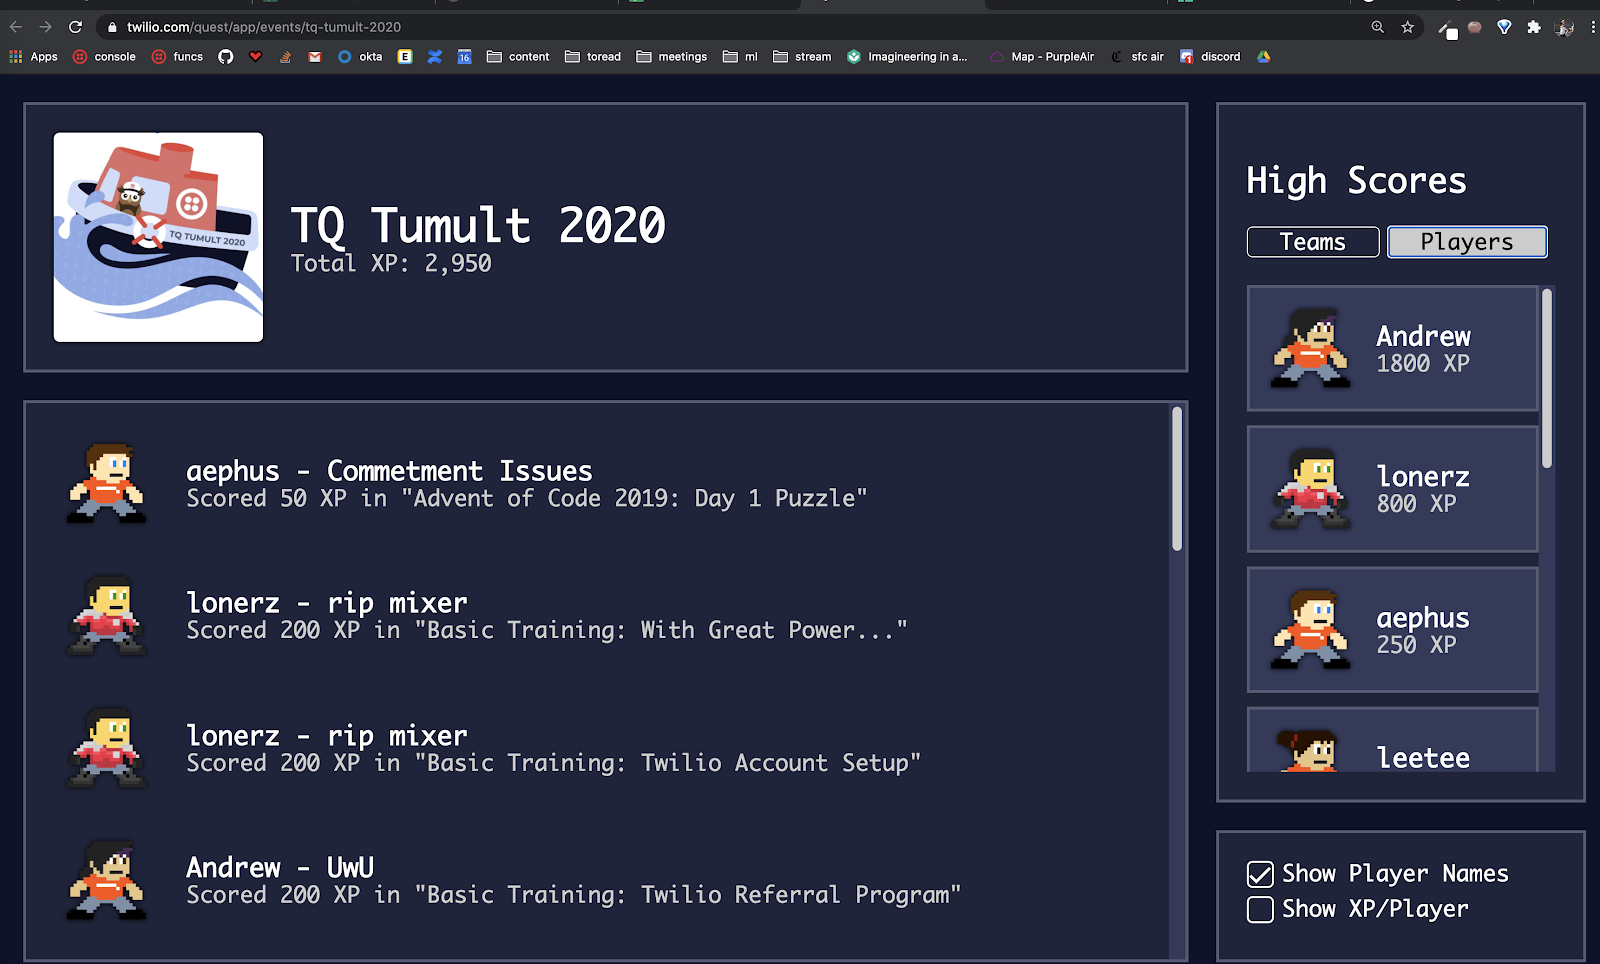Open the Google Drive bookmark icon
Screen dimensions: 1600x964
(1264, 57)
